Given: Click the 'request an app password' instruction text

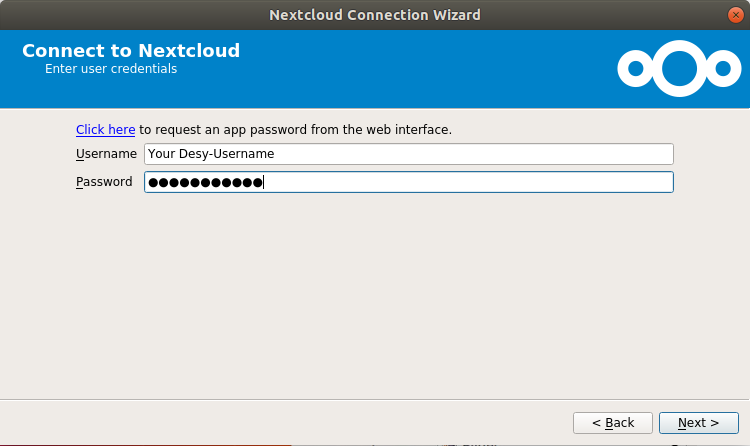Looking at the screenshot, I should (x=295, y=130).
